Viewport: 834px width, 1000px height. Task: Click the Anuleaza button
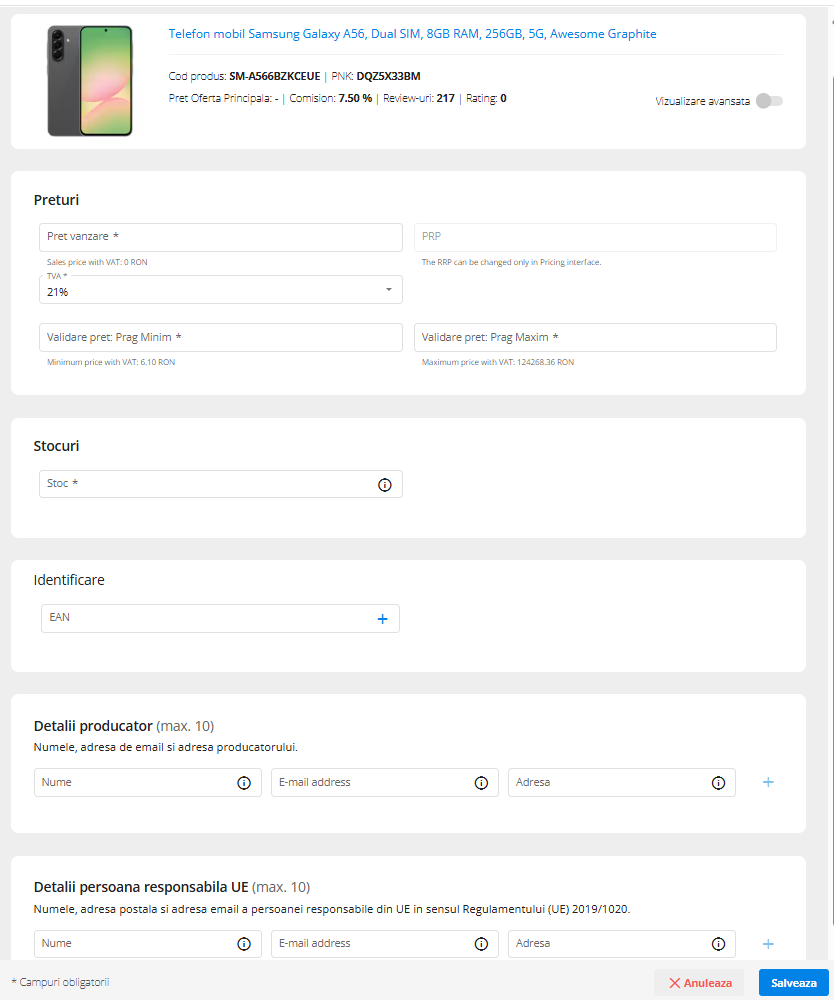click(x=699, y=983)
